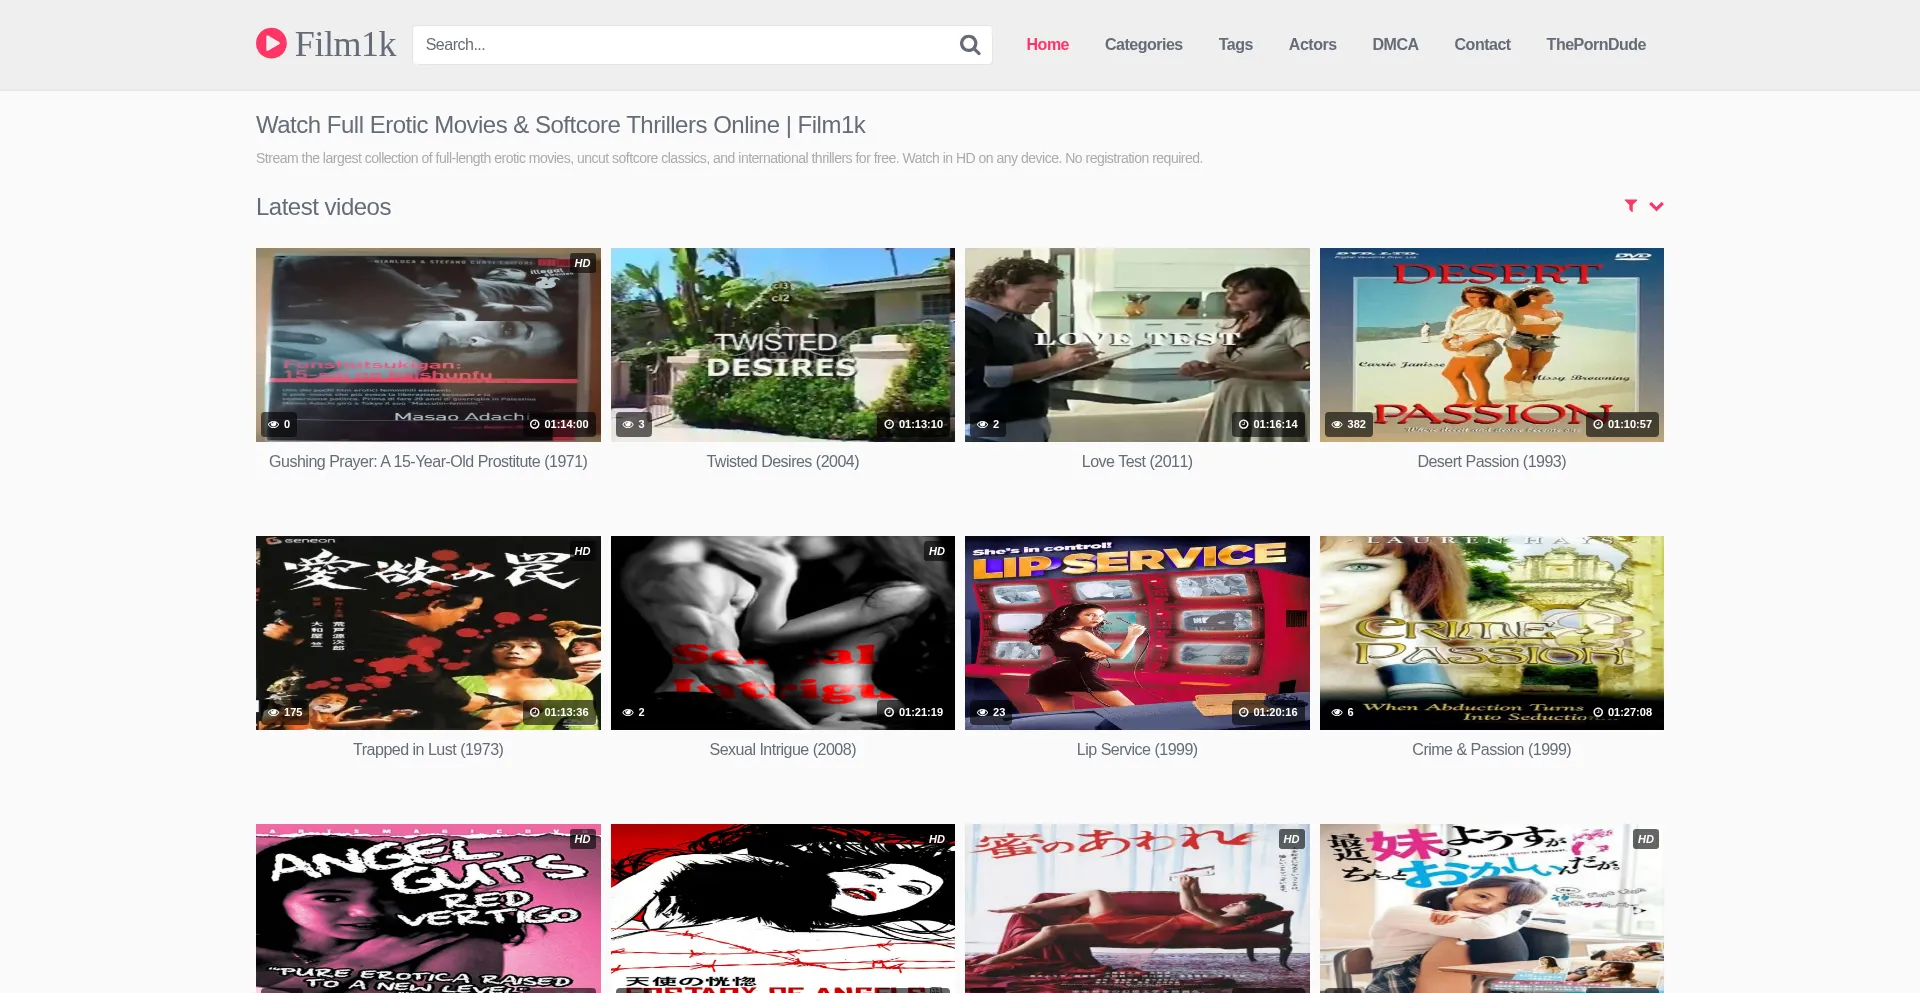This screenshot has height=993, width=1920.
Task: Click the clock duration badge 01:20:16
Action: (1268, 712)
